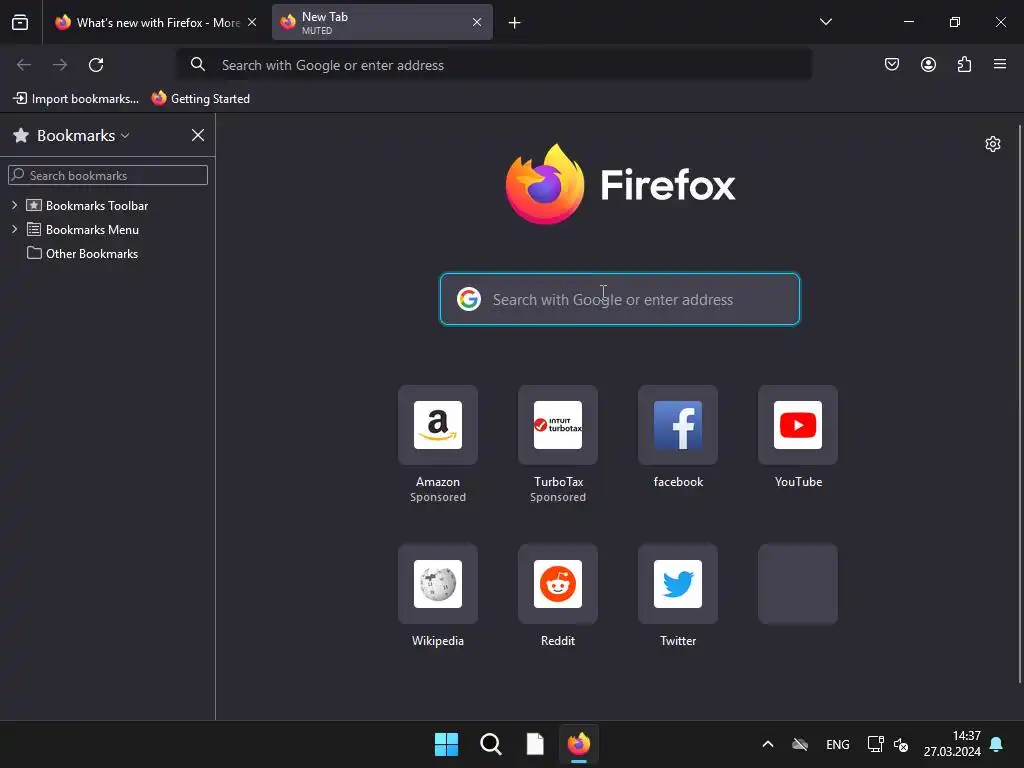
Task: Select Bookmarks Menu tree row
Action: coord(108,229)
